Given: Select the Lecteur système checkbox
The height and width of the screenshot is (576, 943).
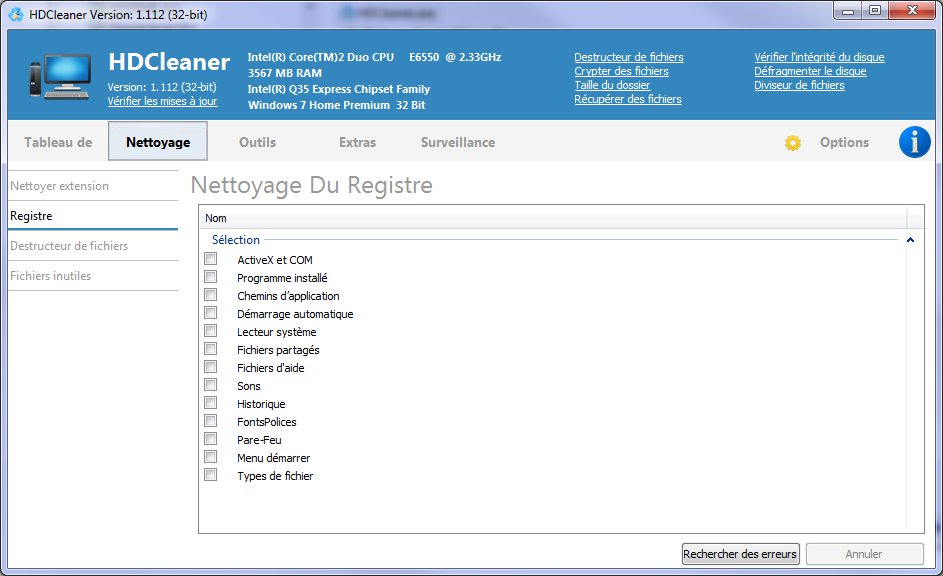Looking at the screenshot, I should [x=210, y=331].
